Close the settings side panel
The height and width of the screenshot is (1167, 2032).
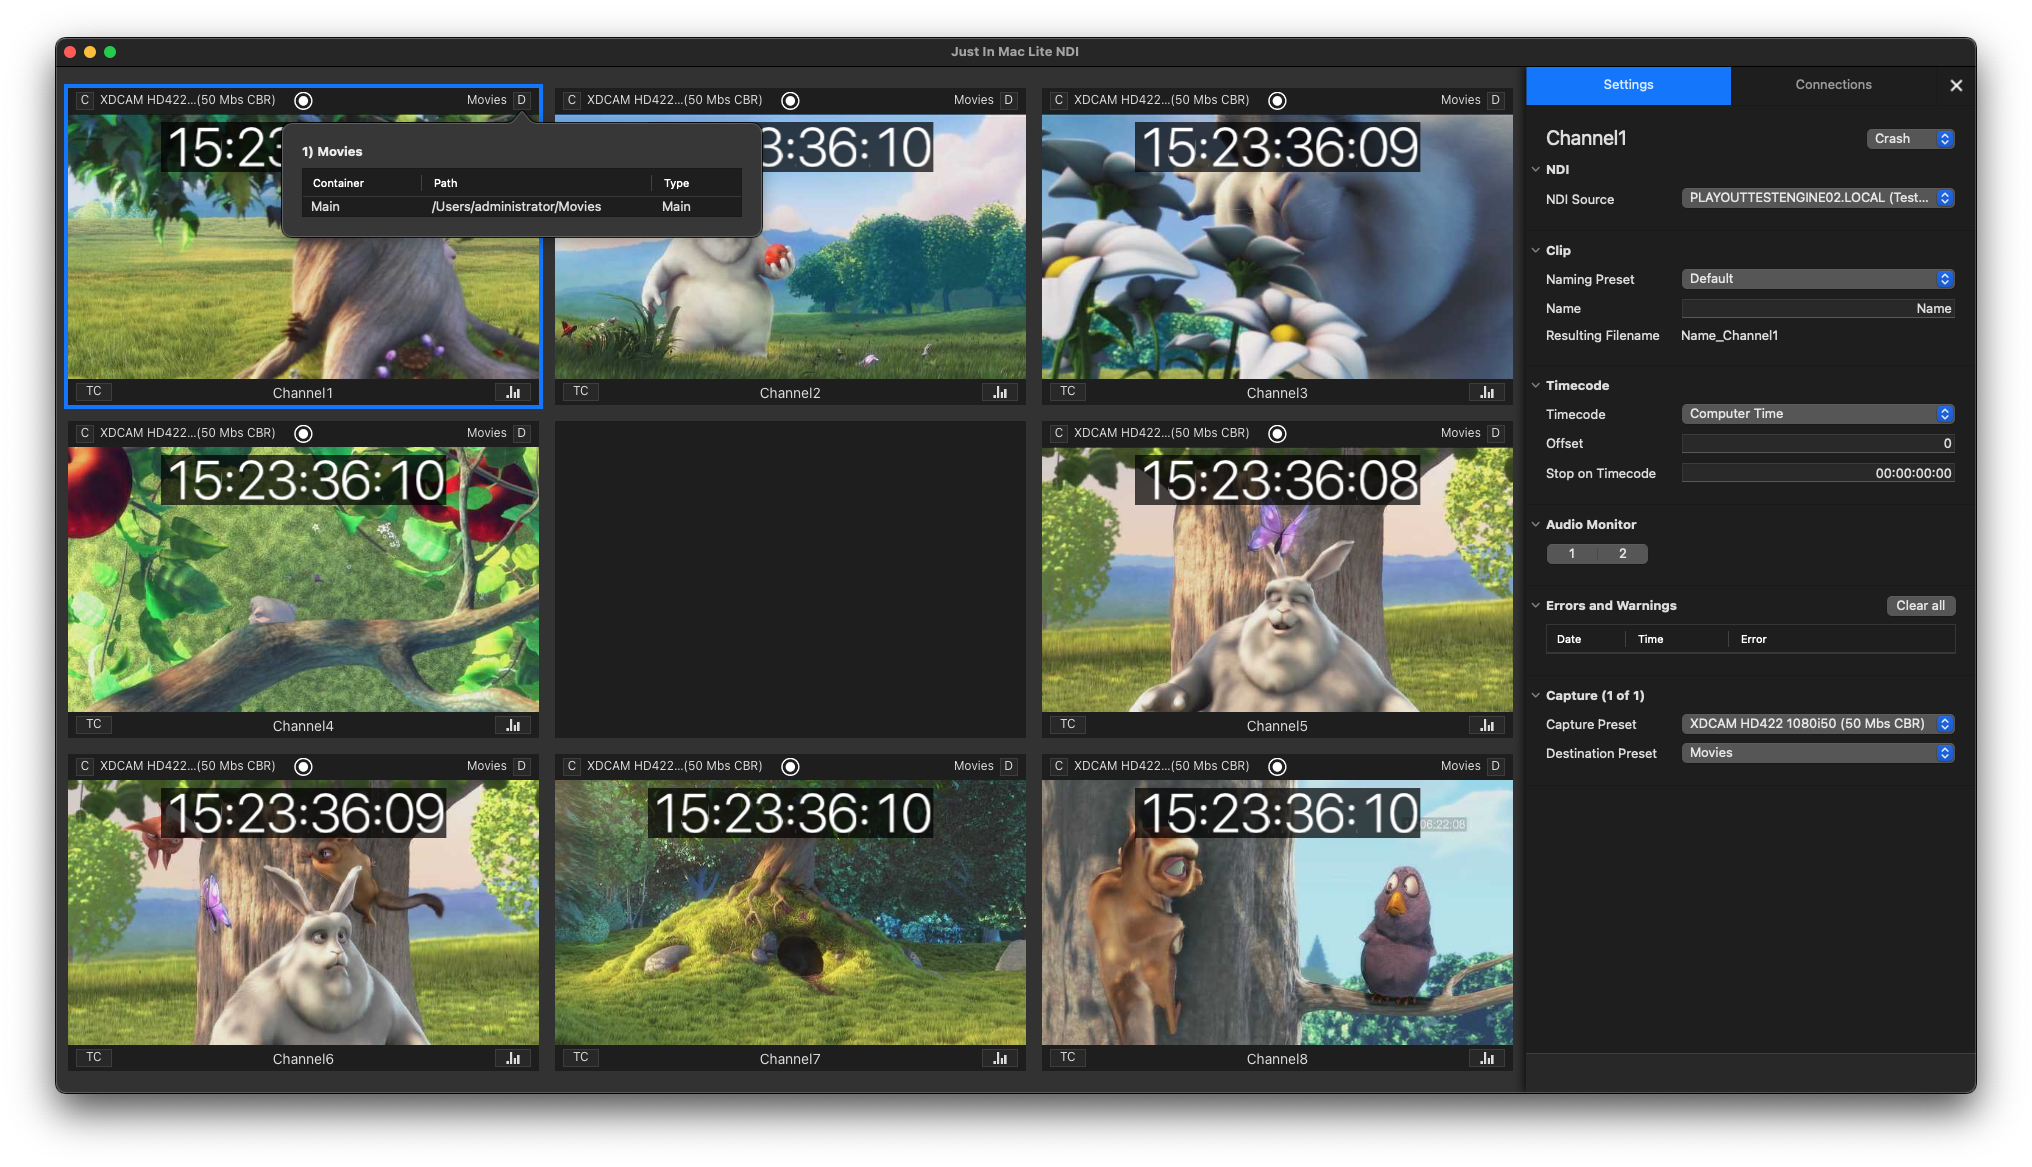coord(1956,86)
